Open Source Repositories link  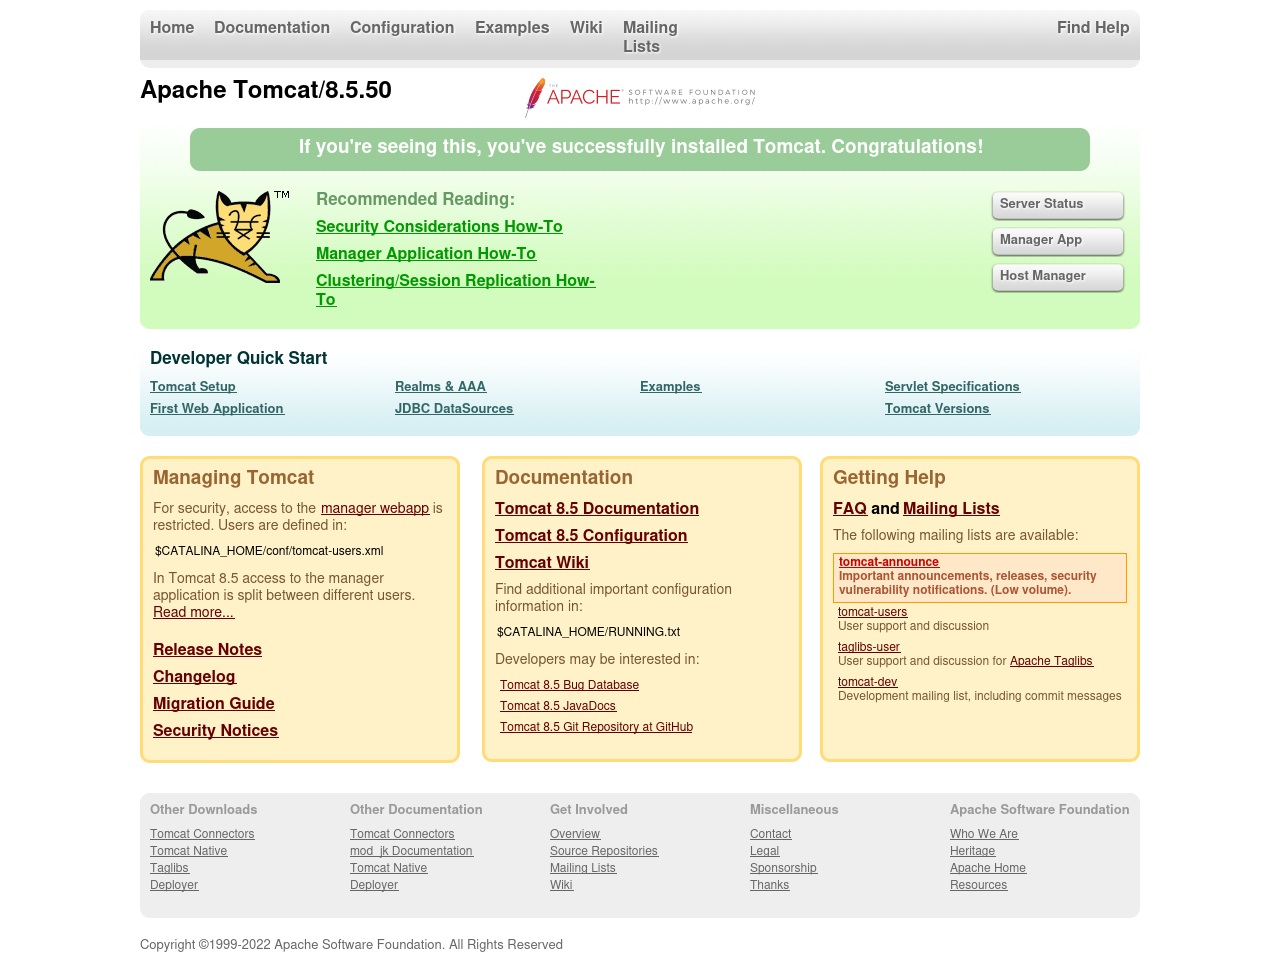click(604, 851)
